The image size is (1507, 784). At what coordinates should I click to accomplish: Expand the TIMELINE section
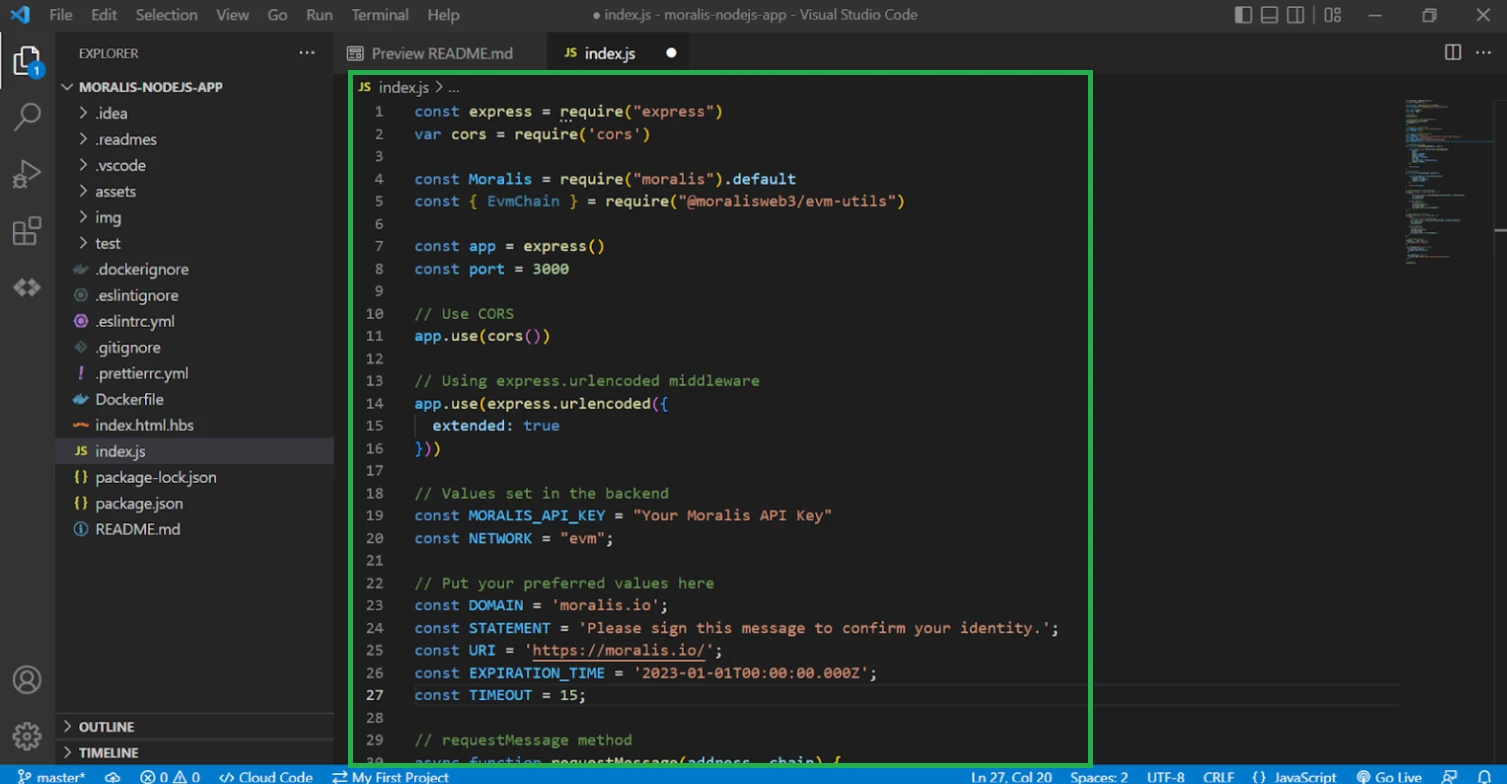pyautogui.click(x=108, y=753)
